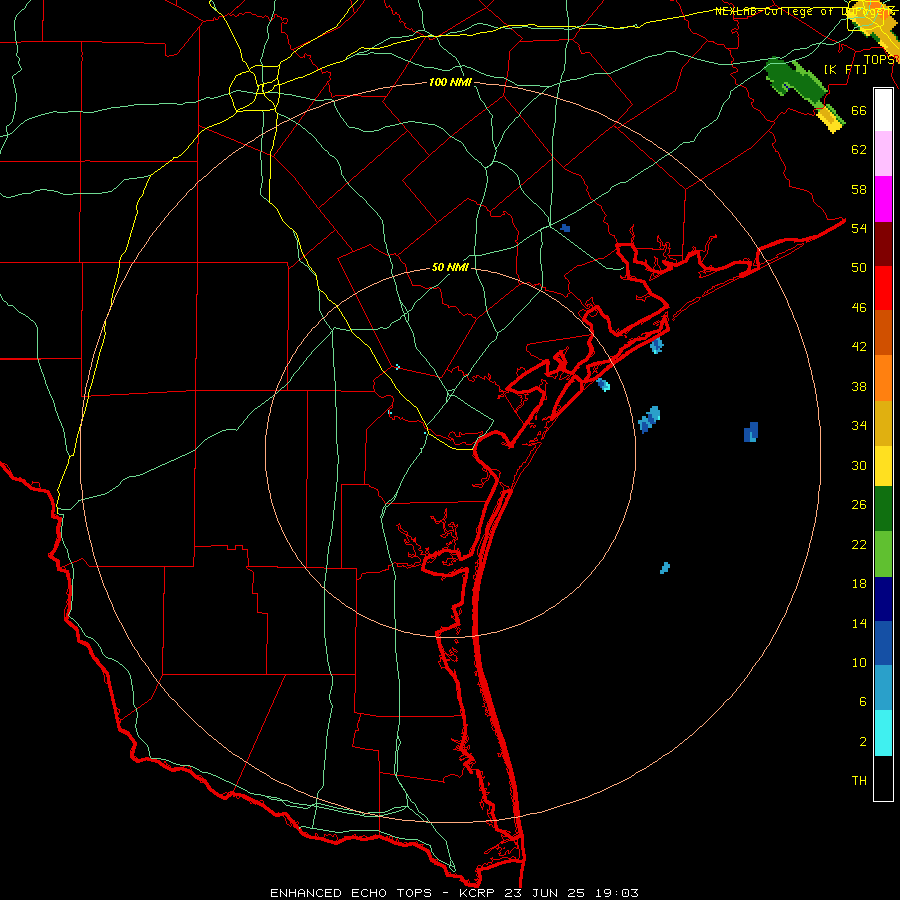Choose the dark red maroon legend swatch
This screenshot has width=900, height=900.
tap(883, 245)
